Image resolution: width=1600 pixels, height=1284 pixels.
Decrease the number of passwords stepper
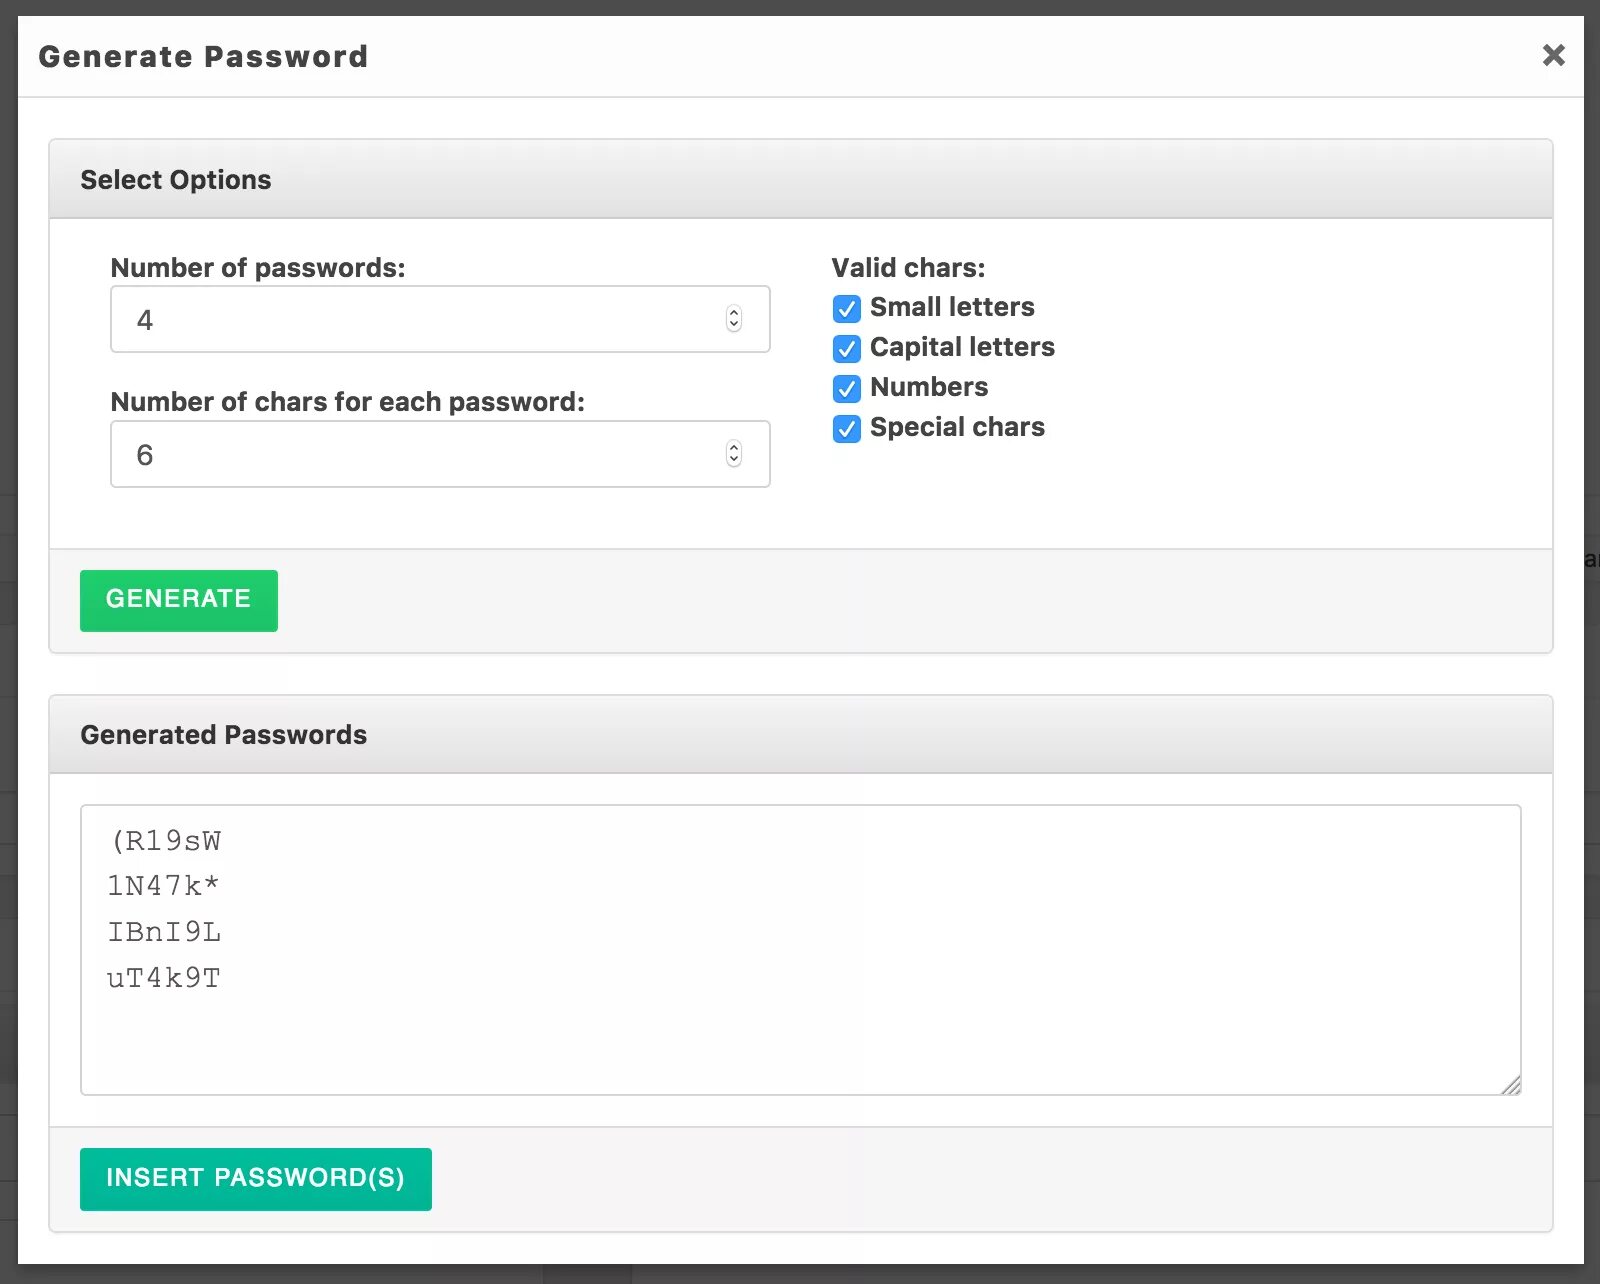(x=734, y=326)
